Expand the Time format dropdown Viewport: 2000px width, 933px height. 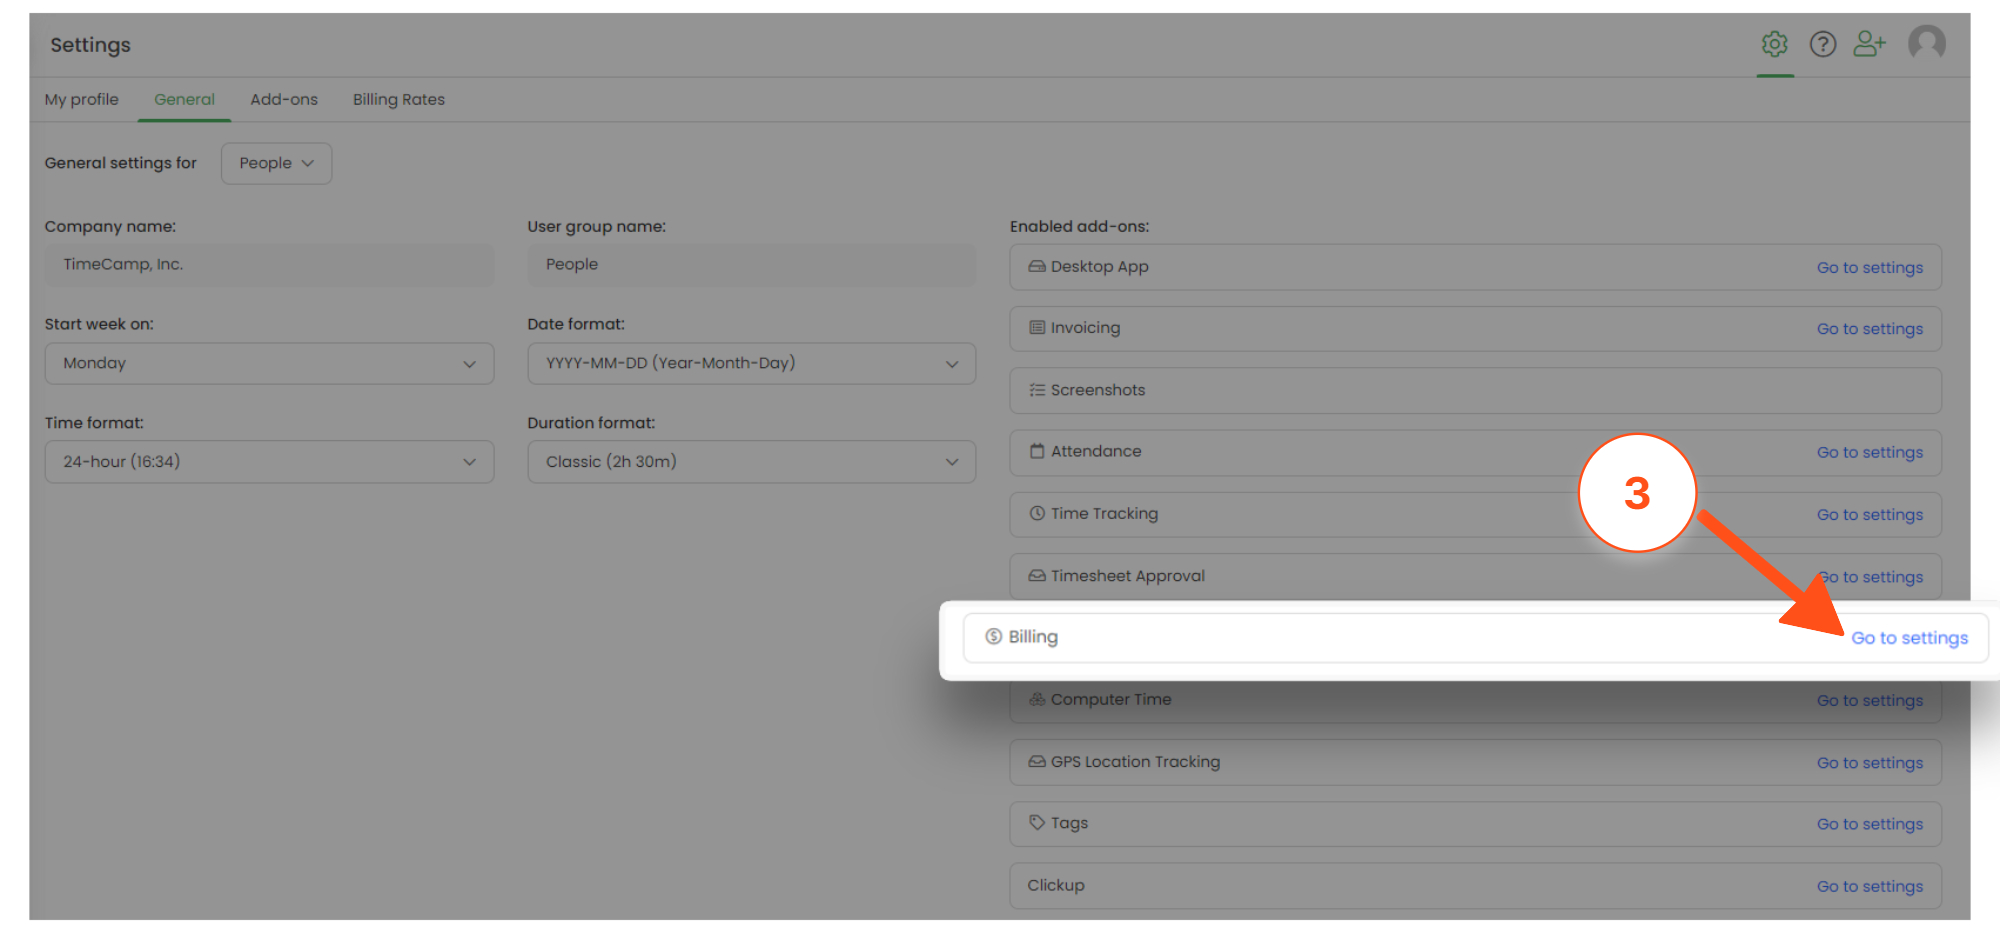(269, 462)
